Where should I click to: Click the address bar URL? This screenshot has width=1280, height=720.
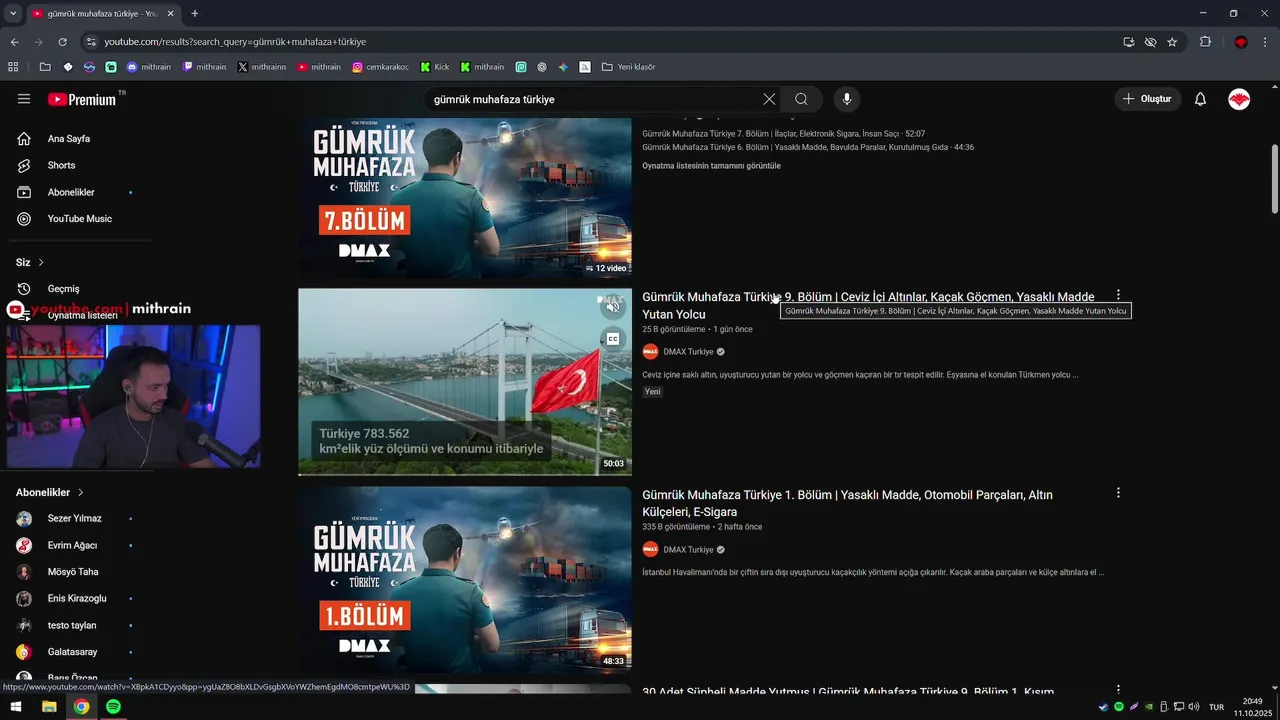[x=235, y=42]
